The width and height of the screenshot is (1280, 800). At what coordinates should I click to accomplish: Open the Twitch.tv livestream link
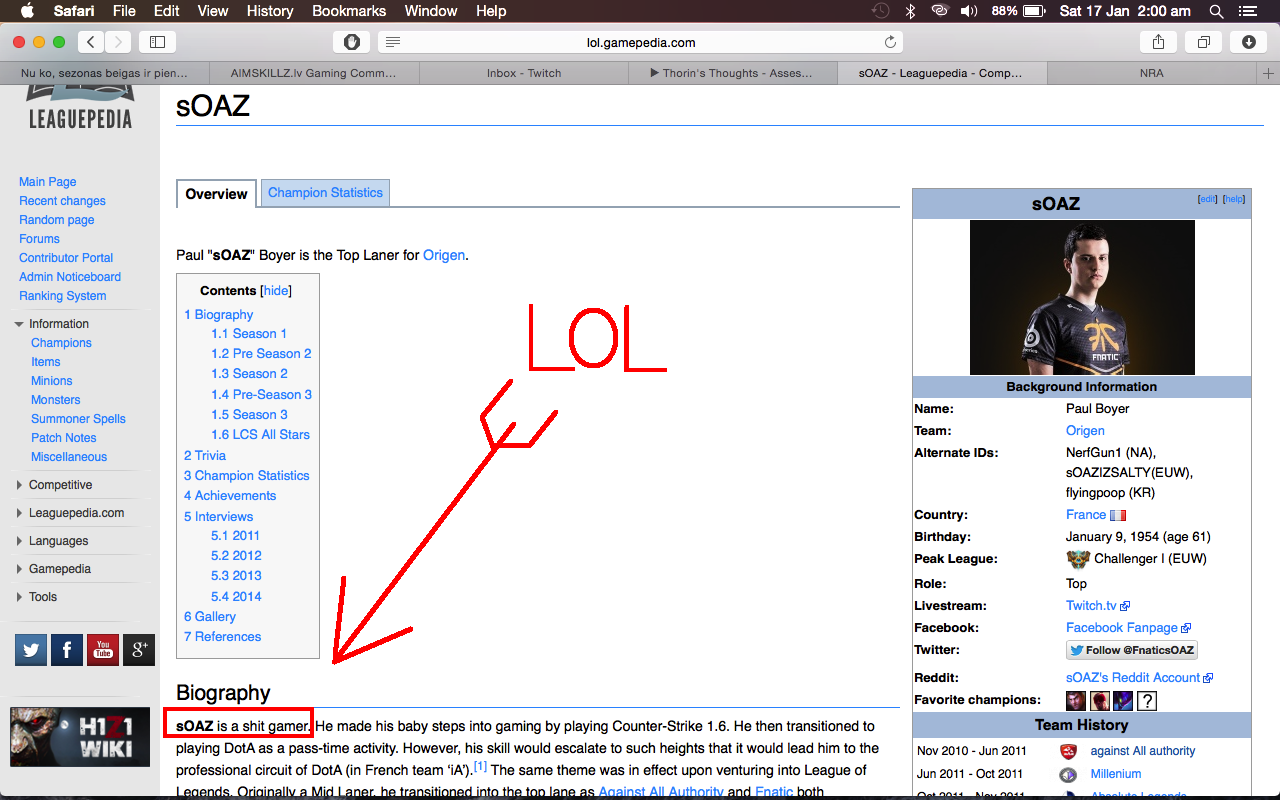[1097, 606]
